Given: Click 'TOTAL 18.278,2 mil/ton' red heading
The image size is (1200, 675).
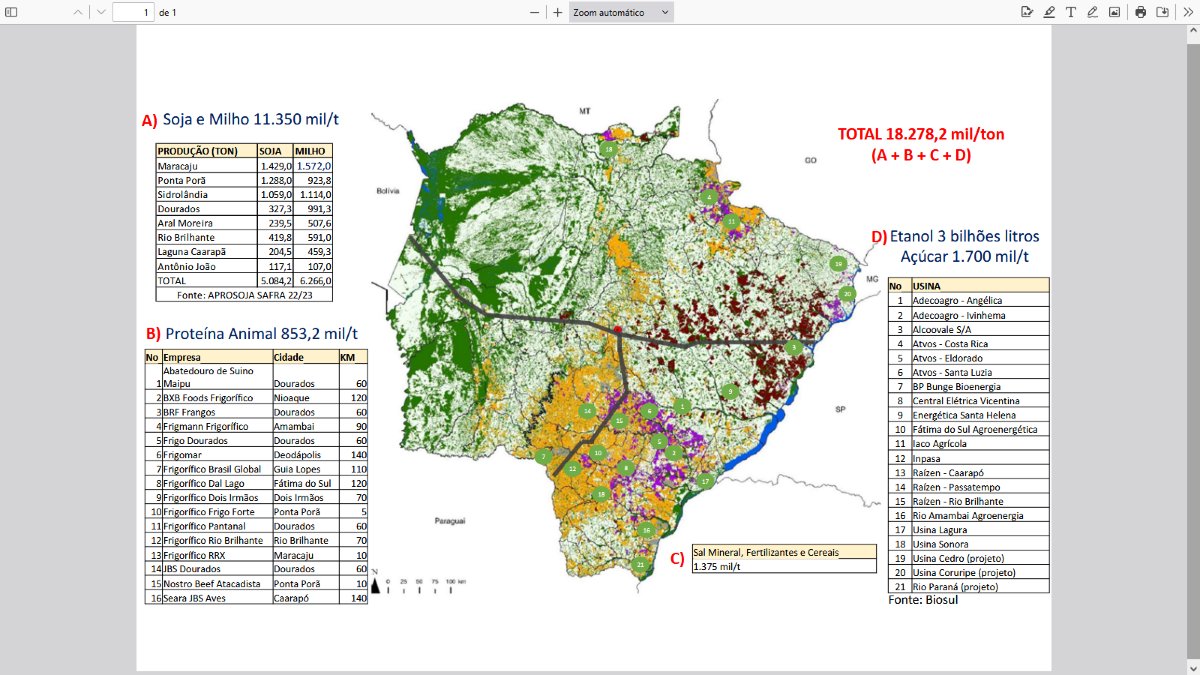Looking at the screenshot, I should click(921, 134).
